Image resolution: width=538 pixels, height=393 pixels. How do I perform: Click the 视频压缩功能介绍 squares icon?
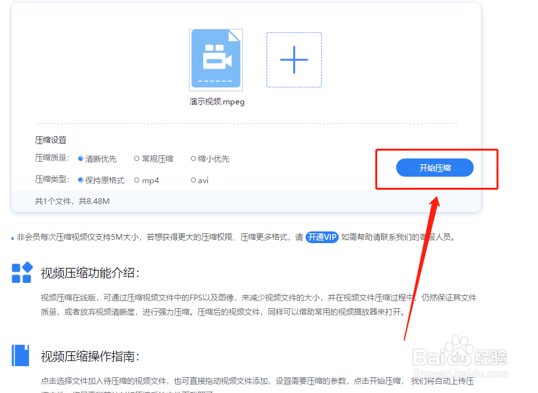pyautogui.click(x=22, y=273)
